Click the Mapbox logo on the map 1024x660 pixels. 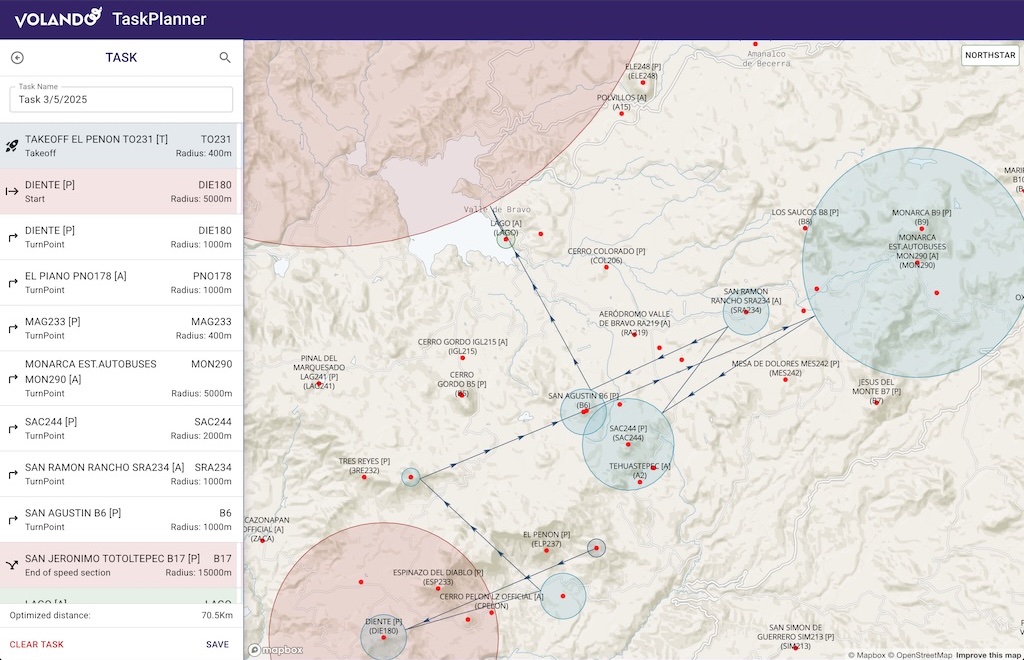click(x=276, y=650)
